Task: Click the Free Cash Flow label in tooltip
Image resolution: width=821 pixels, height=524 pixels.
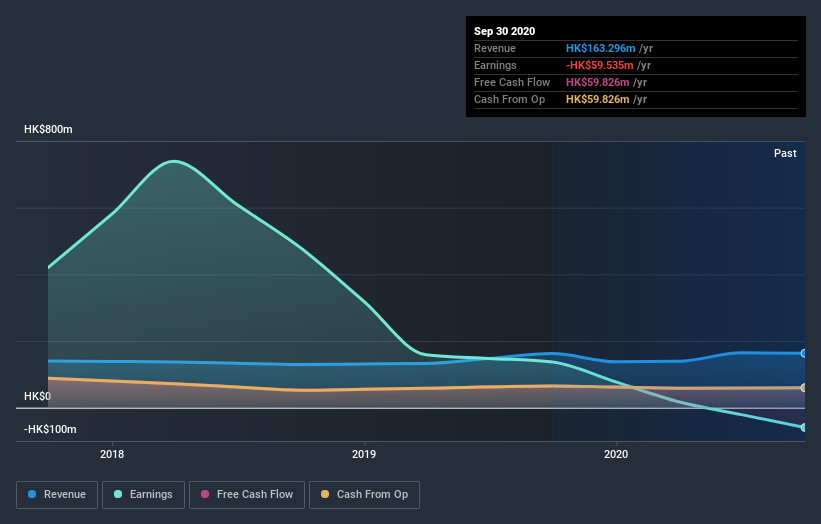Action: pos(512,82)
